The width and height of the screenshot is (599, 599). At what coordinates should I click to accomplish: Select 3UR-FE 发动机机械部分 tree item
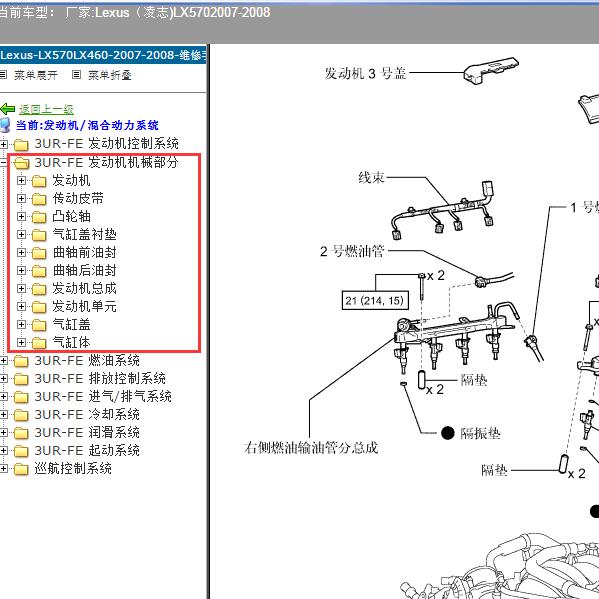click(x=107, y=162)
